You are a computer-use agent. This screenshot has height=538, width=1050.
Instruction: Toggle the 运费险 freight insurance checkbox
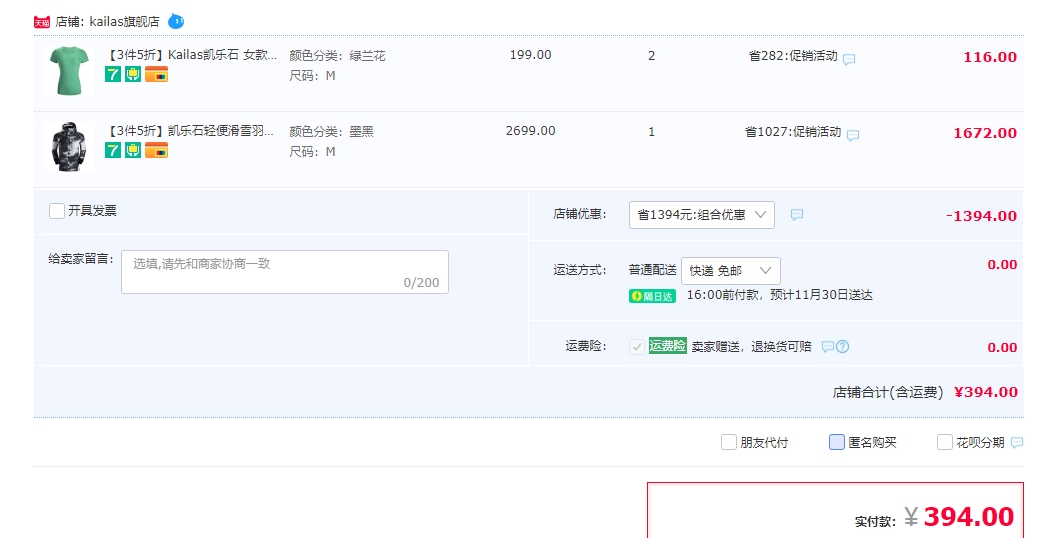[637, 346]
